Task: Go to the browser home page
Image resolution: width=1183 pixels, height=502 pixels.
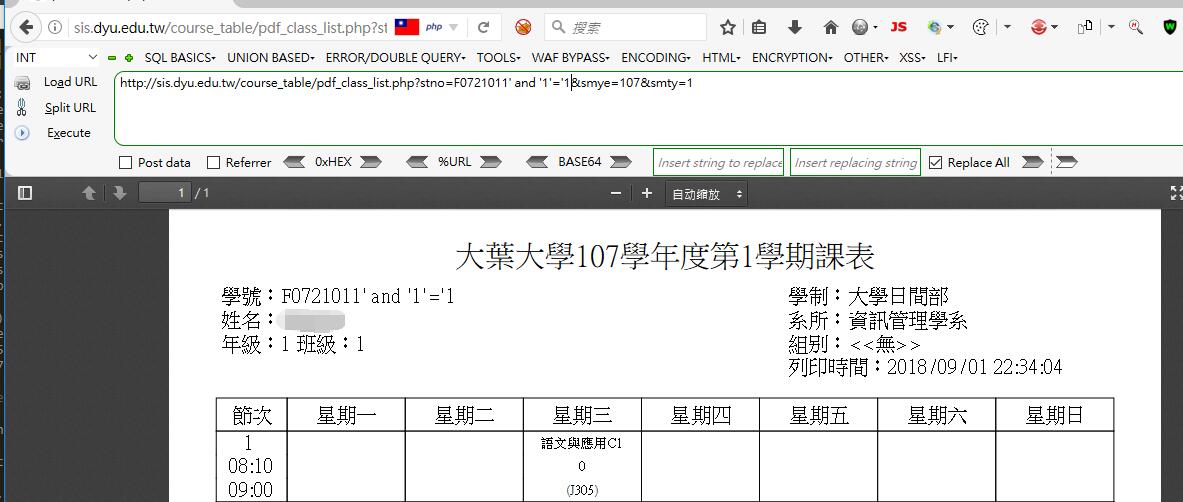Action: tap(831, 28)
